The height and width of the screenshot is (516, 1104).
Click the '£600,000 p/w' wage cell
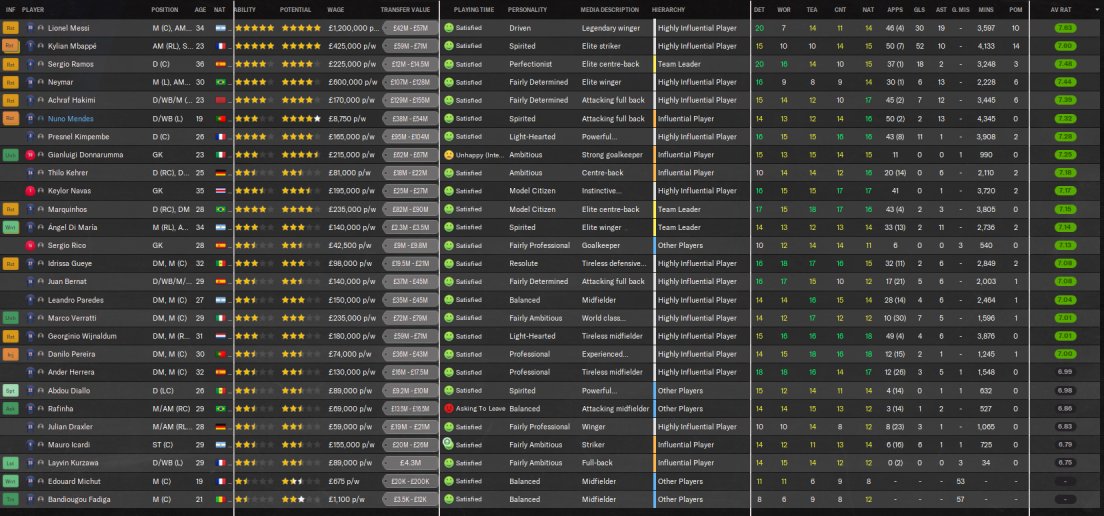point(350,82)
